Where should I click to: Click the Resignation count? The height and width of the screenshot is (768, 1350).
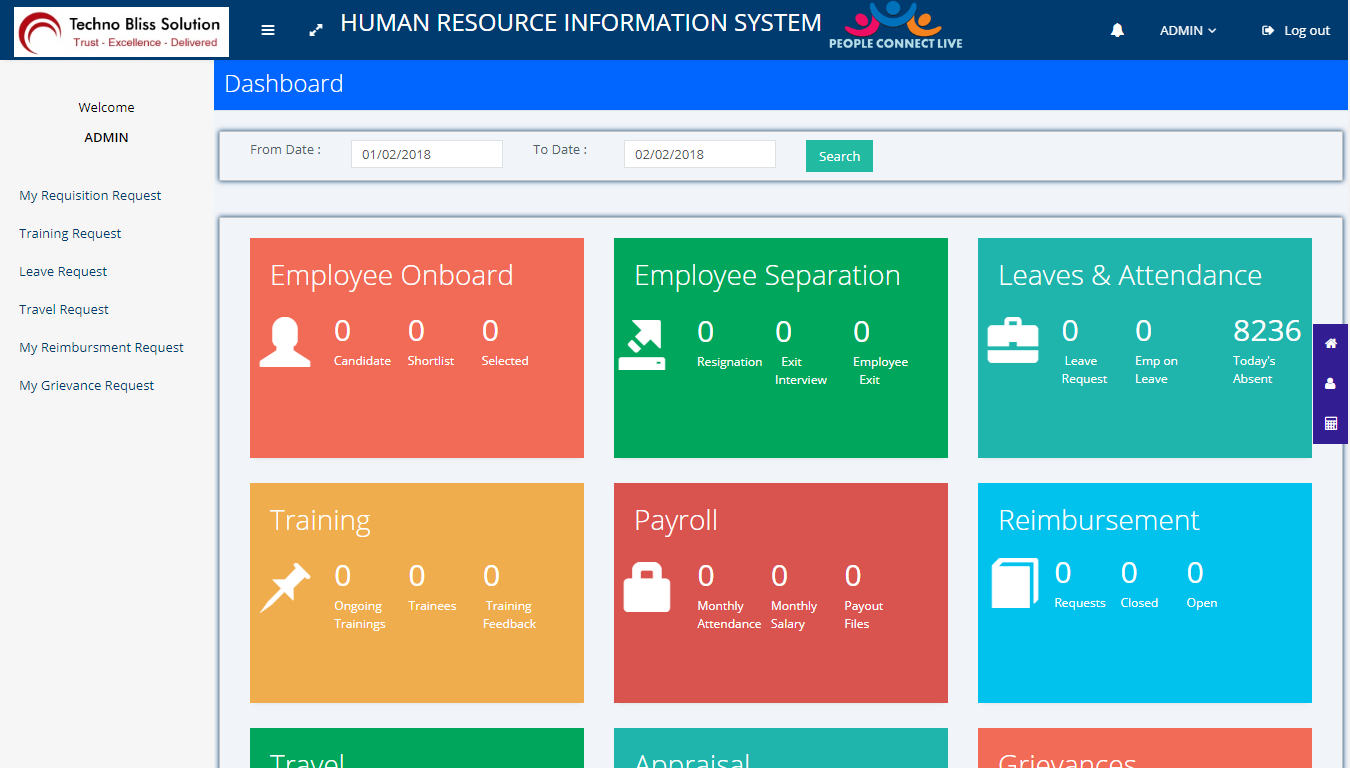(706, 332)
